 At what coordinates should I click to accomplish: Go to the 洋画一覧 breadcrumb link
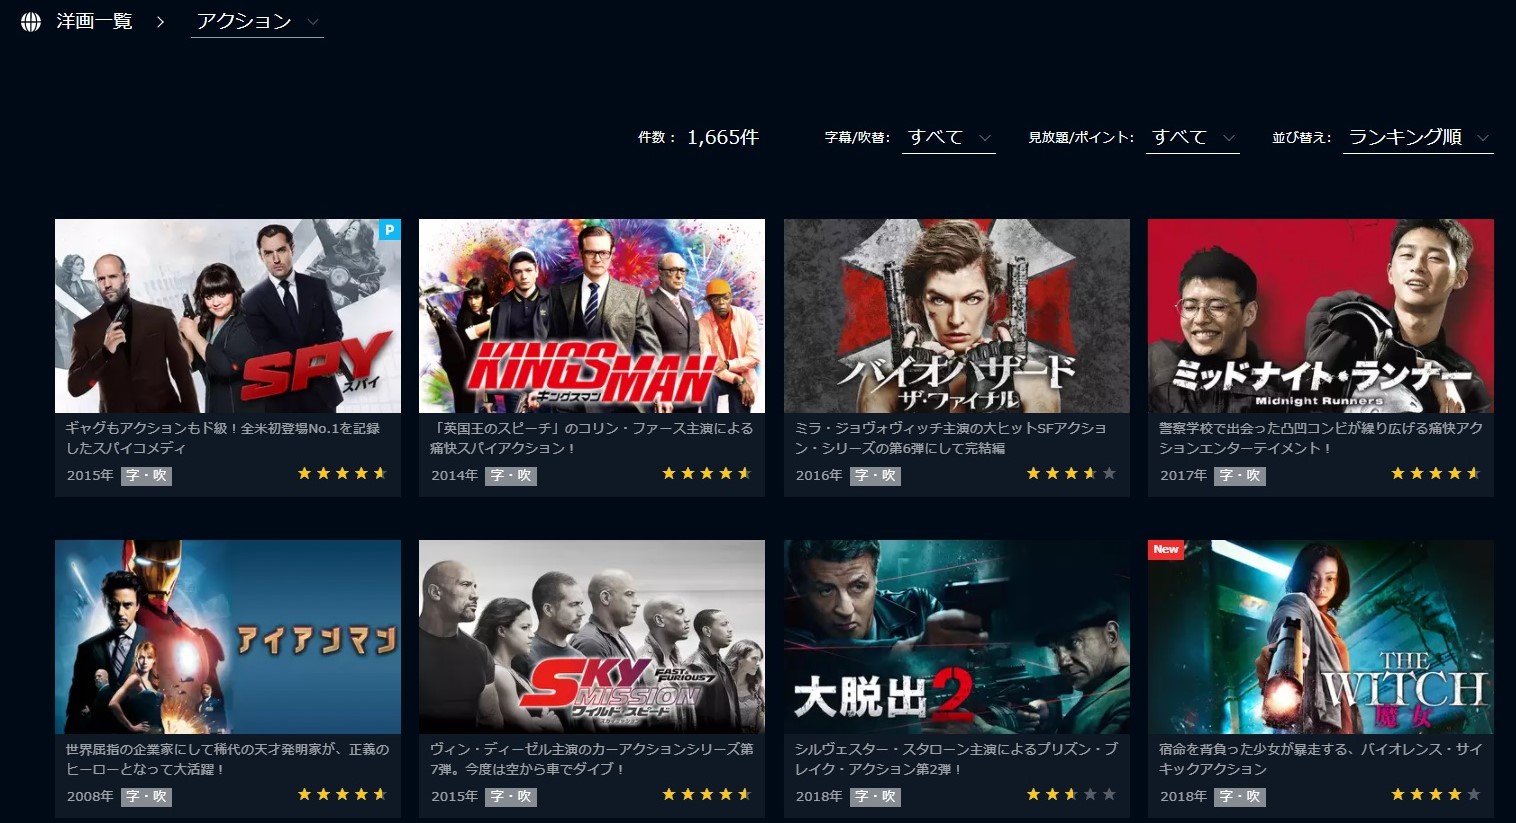point(94,22)
